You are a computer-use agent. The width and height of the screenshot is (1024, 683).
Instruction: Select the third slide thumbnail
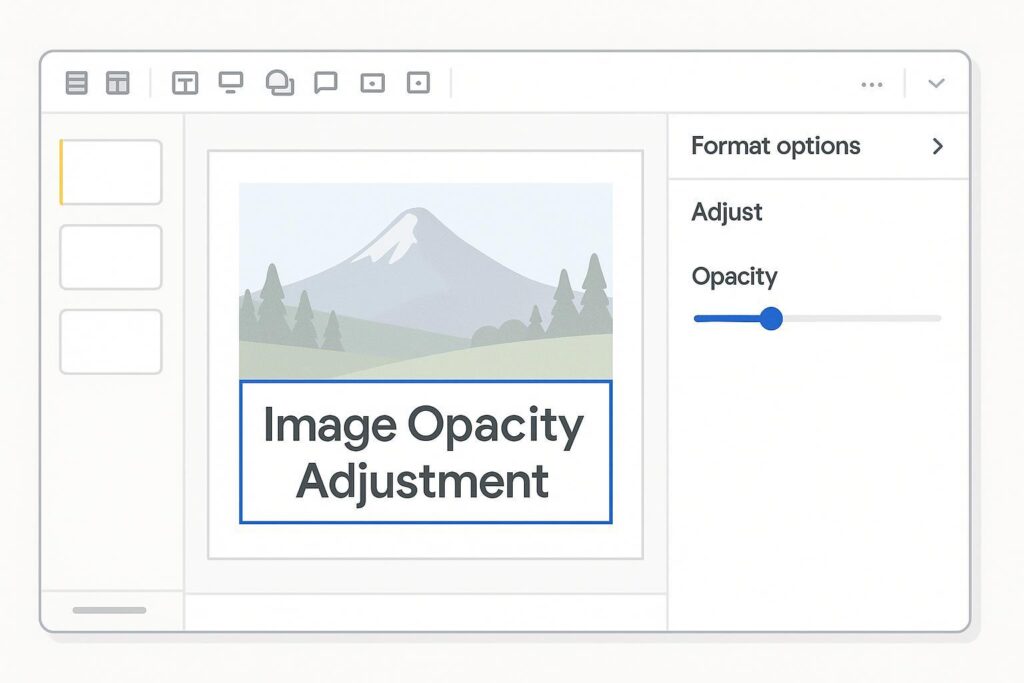(111, 342)
